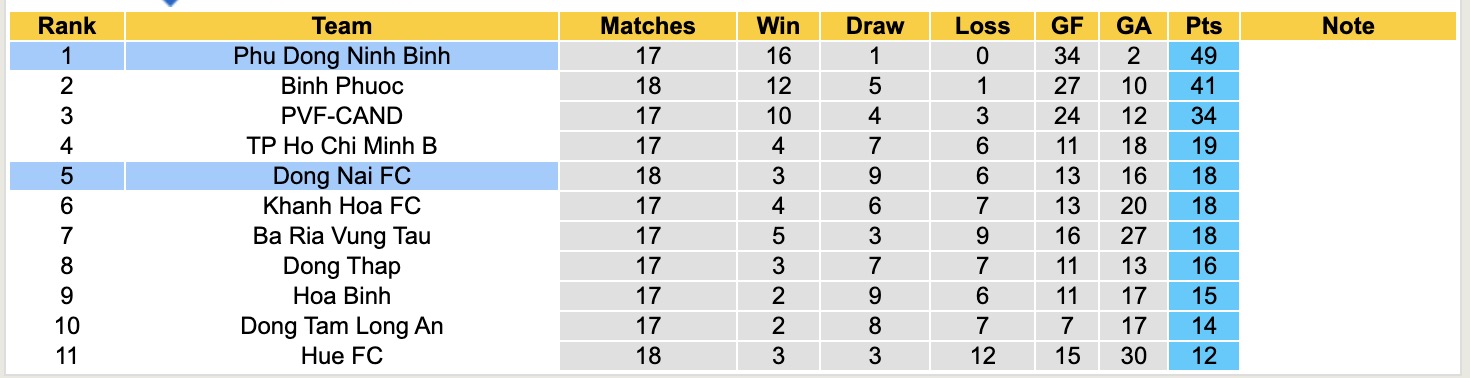Viewport: 1470px width, 378px height.
Task: Select Hoa Binh team name
Action: pos(342,296)
